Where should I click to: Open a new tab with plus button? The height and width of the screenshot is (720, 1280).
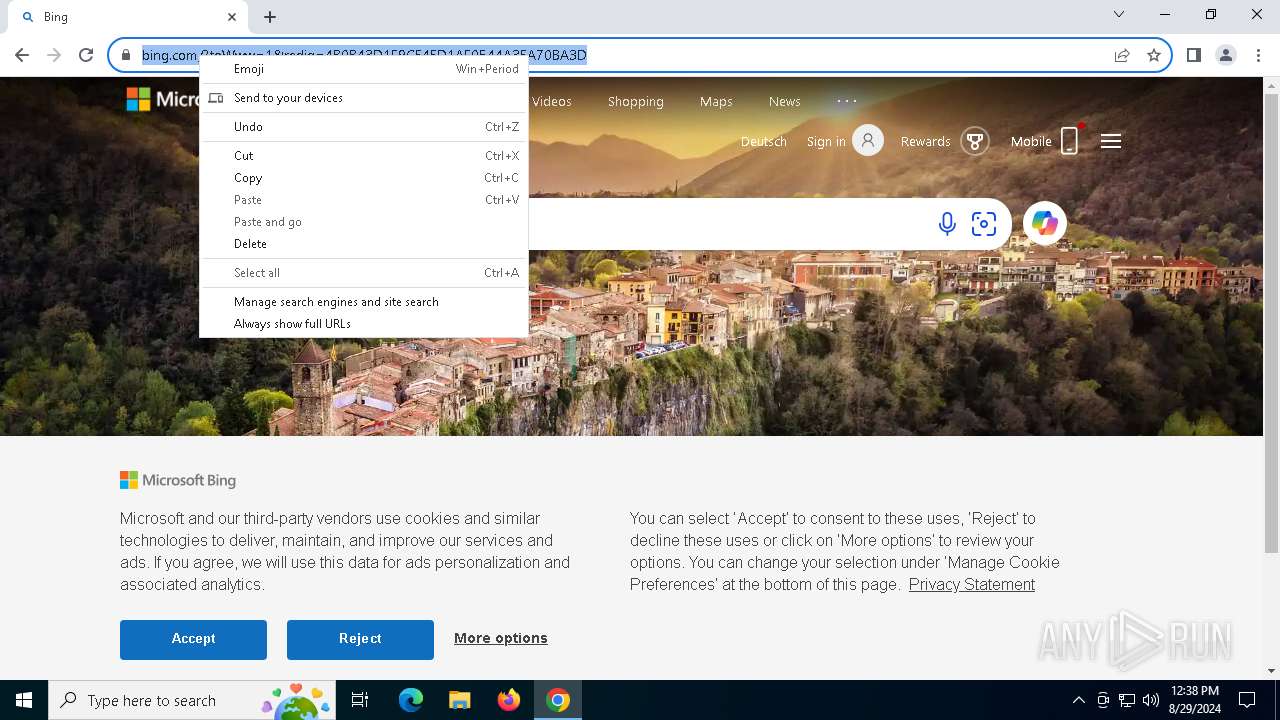[x=270, y=17]
